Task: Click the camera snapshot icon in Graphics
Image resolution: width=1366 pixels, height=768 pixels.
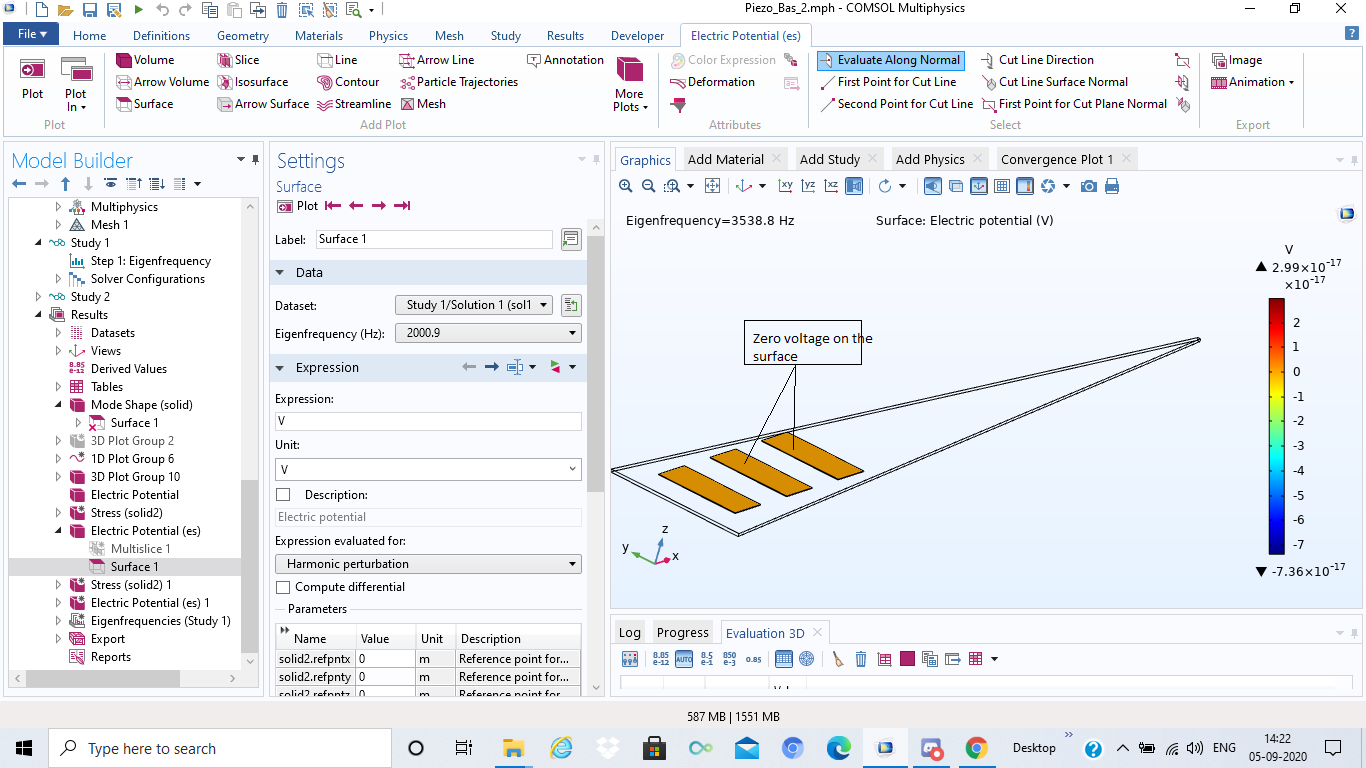Action: (x=1089, y=186)
